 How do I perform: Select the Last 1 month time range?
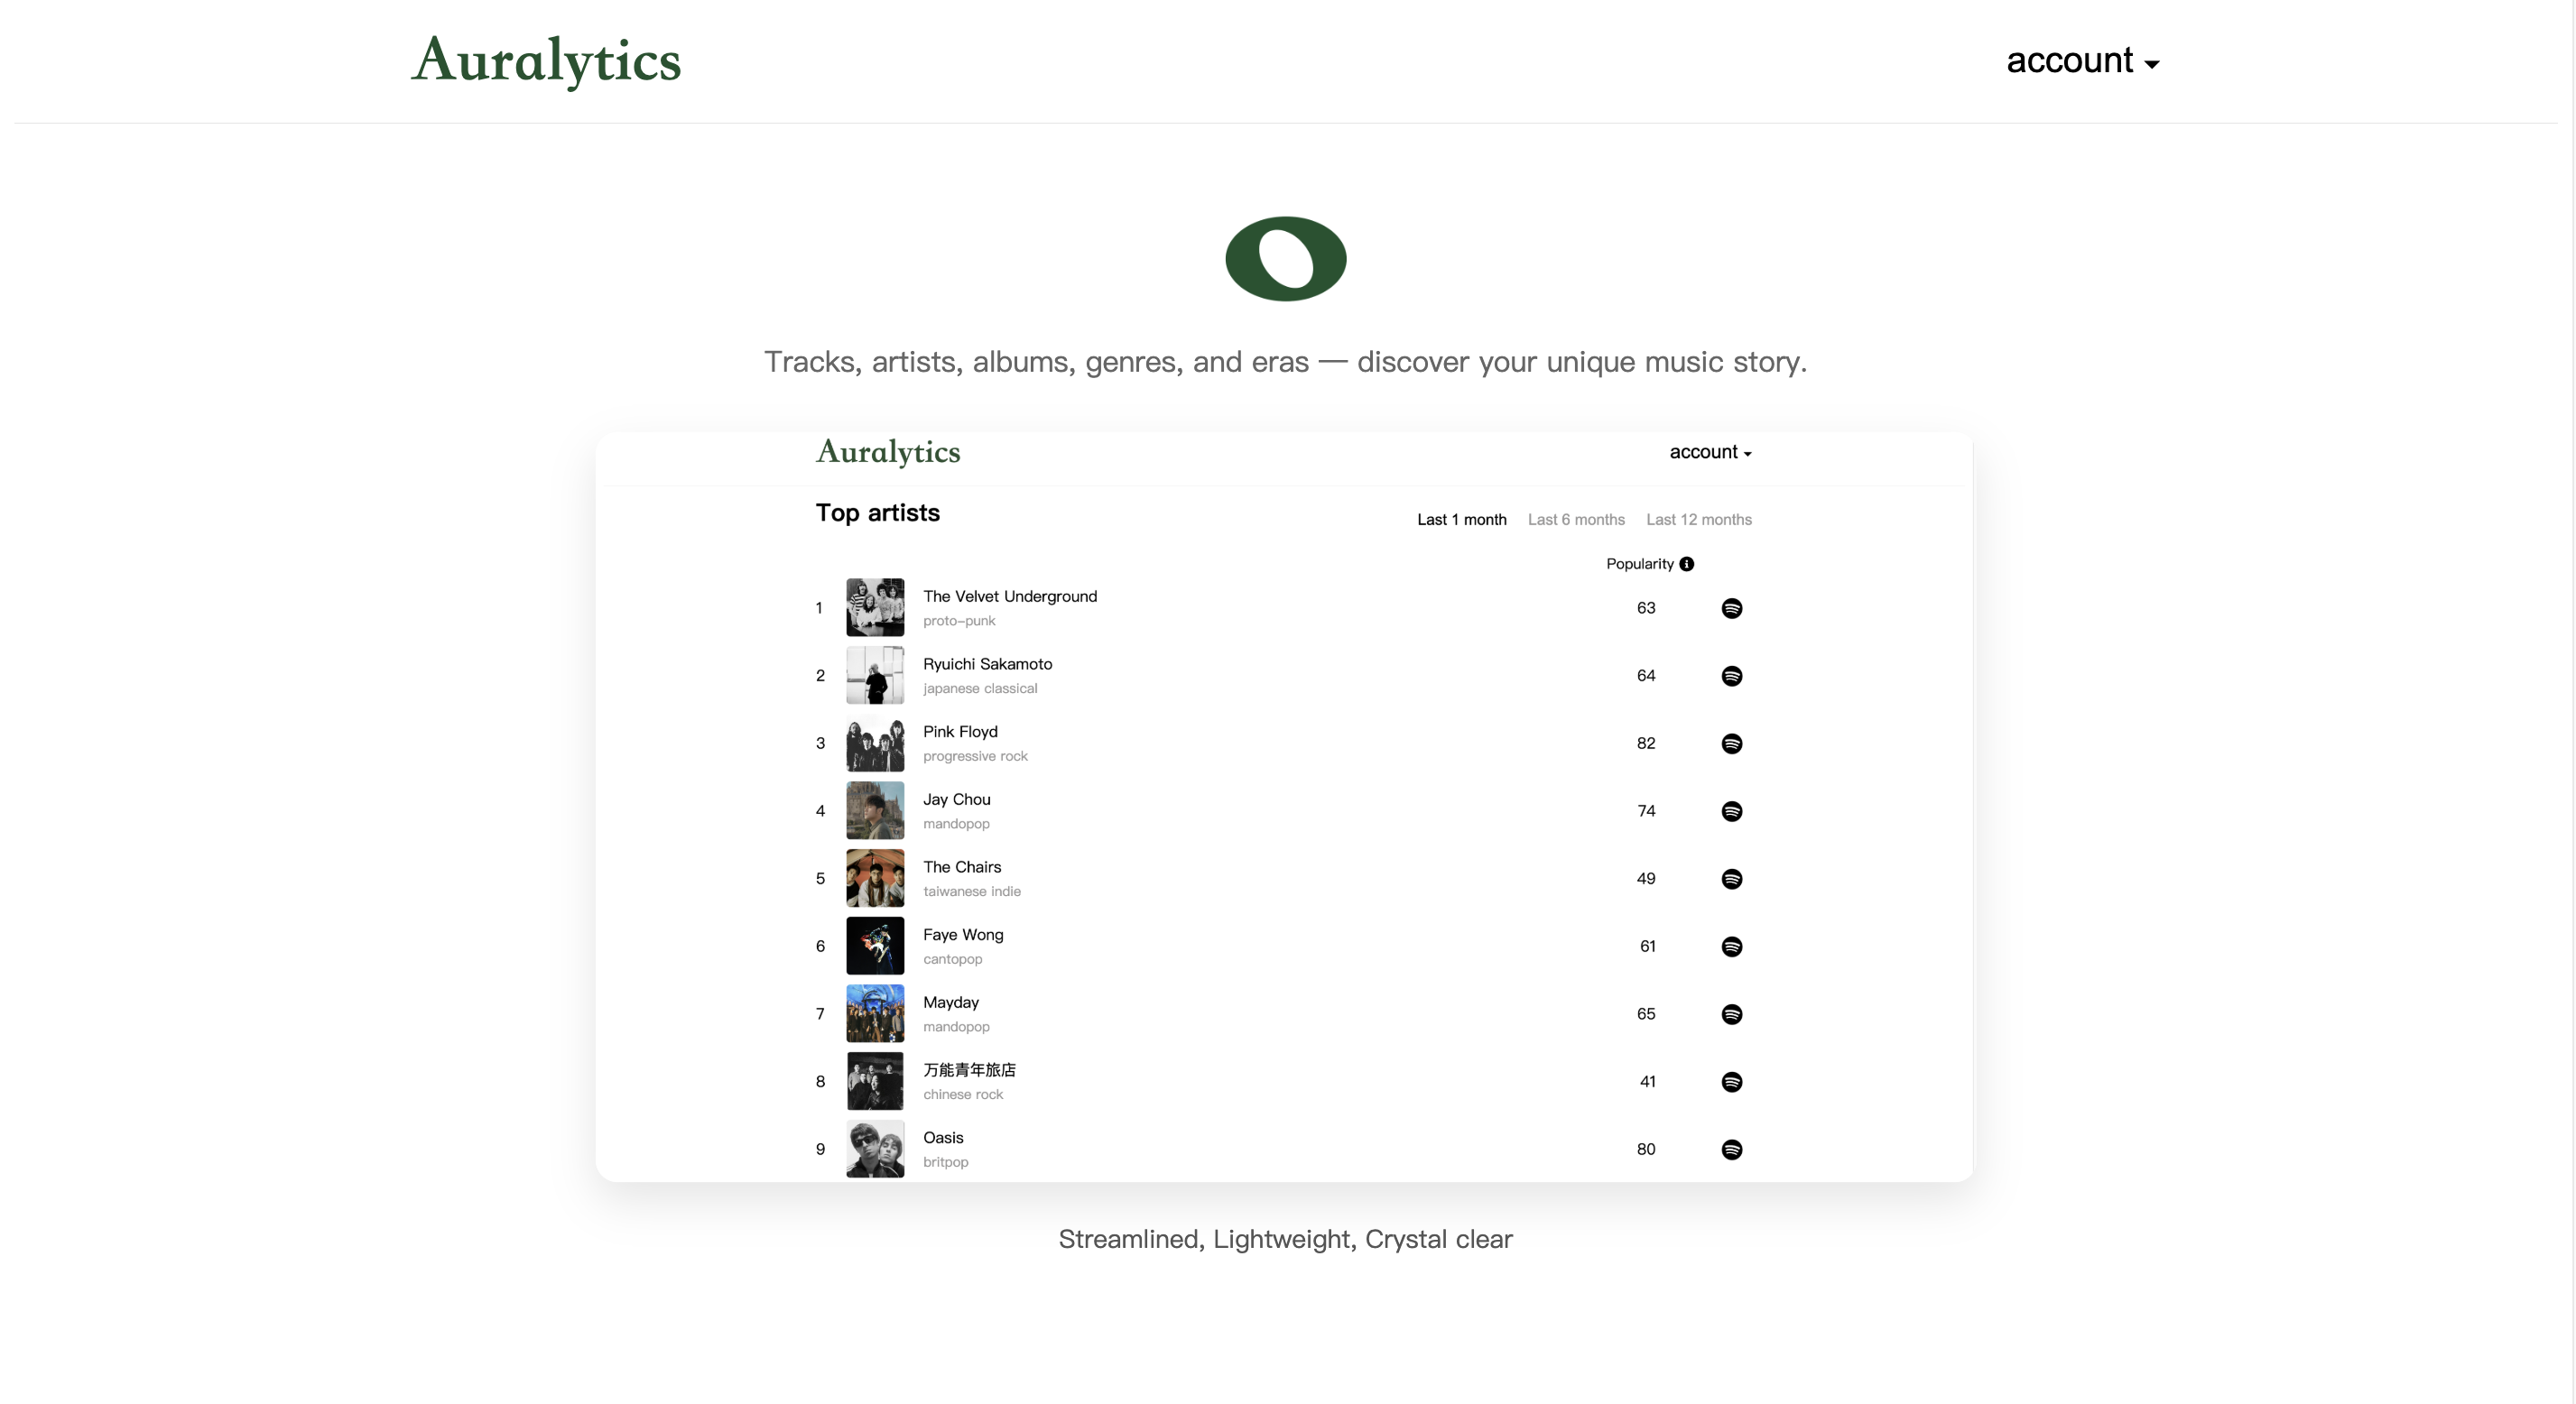tap(1461, 519)
